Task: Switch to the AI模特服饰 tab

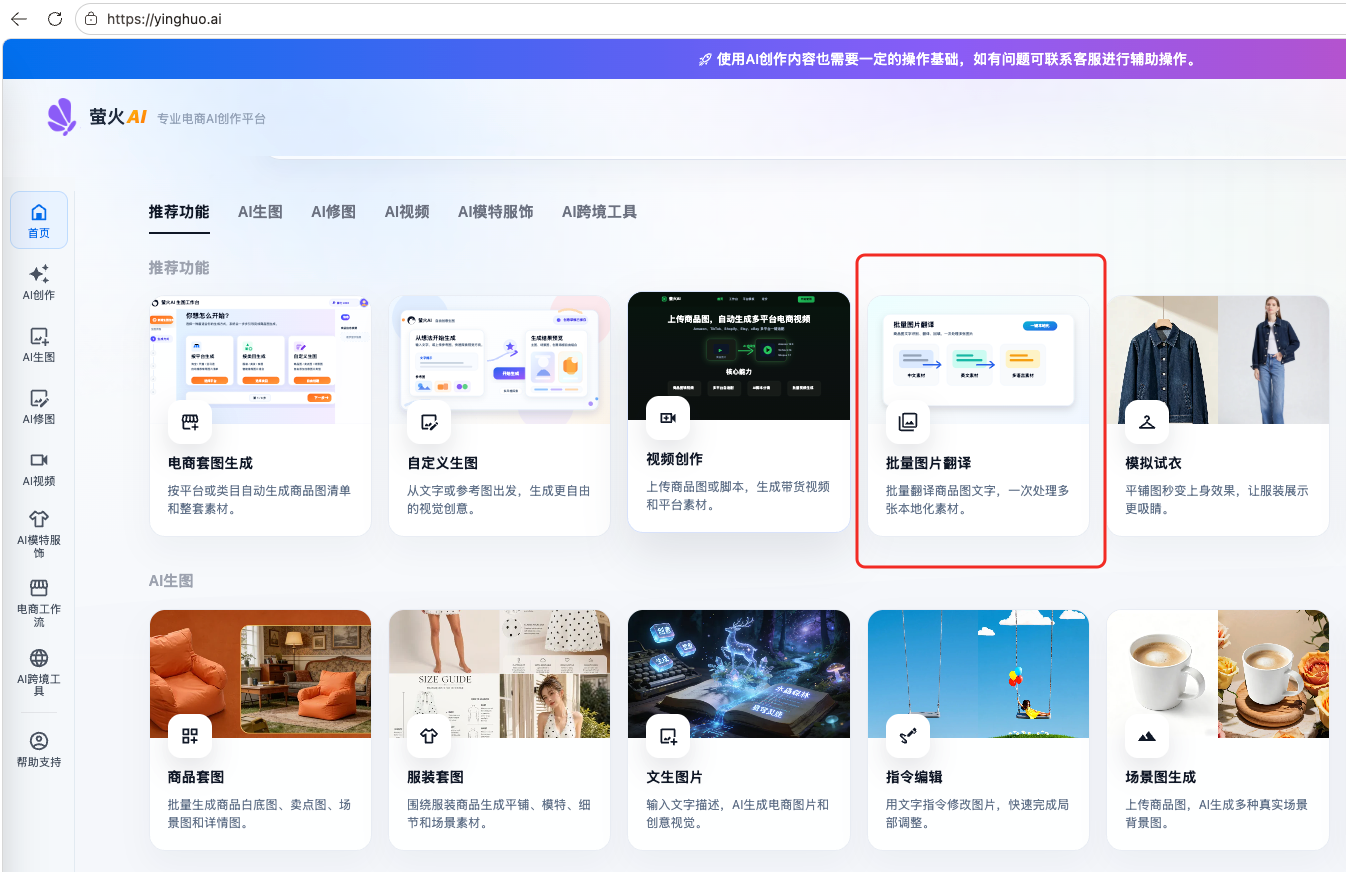Action: 495,212
